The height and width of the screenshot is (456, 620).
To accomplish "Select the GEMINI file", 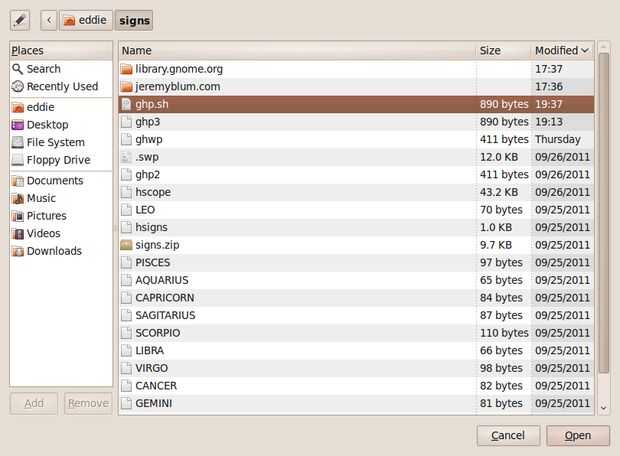I will (356, 403).
